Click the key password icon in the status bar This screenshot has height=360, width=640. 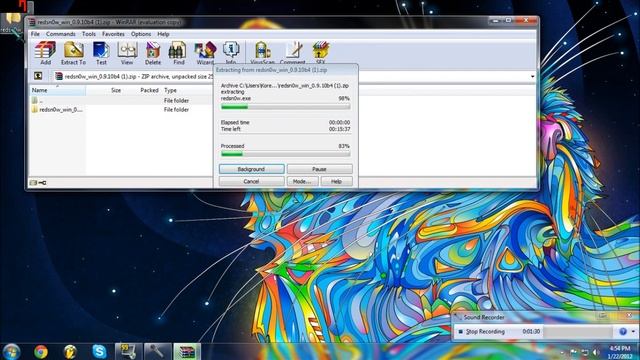tap(42, 183)
